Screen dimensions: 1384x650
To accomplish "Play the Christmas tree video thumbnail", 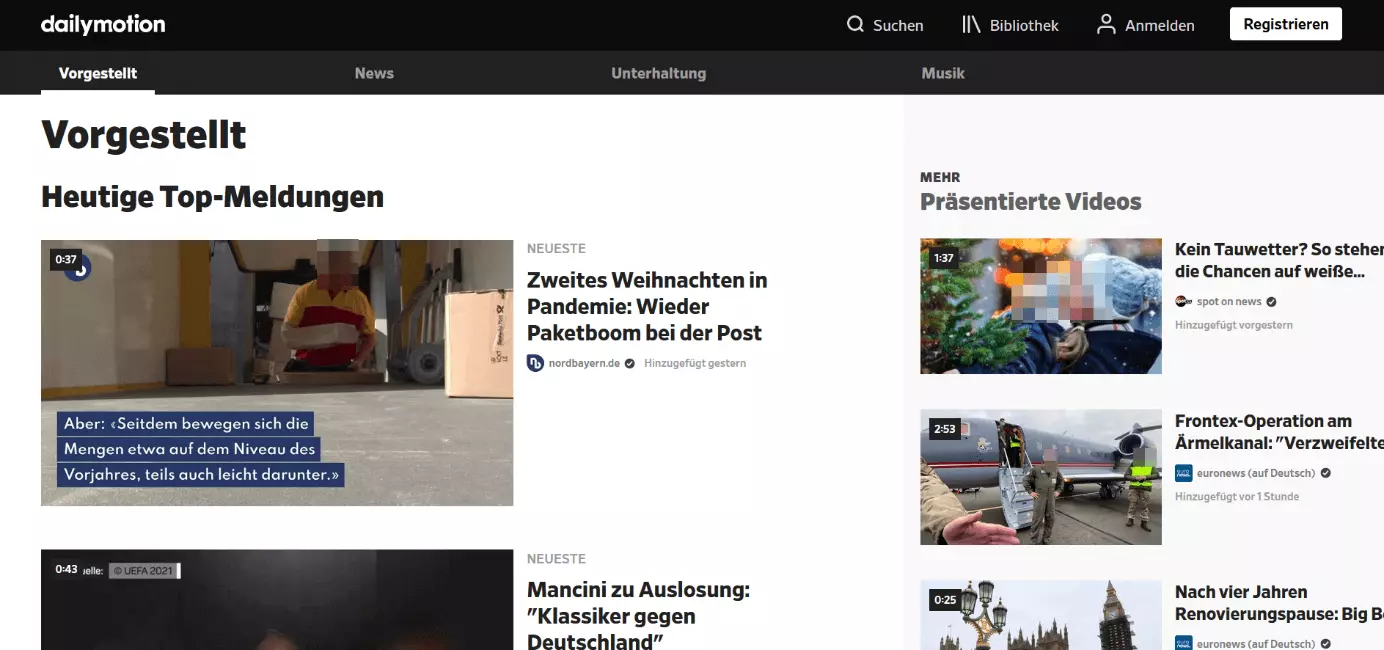I will 1040,306.
